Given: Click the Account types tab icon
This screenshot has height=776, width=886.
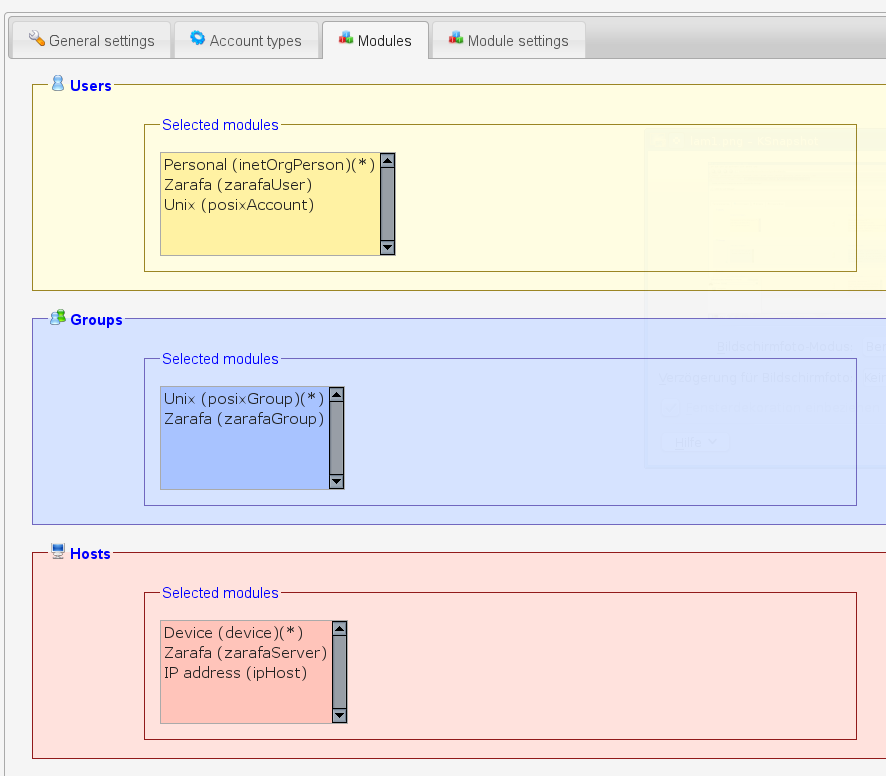Looking at the screenshot, I should 198,39.
